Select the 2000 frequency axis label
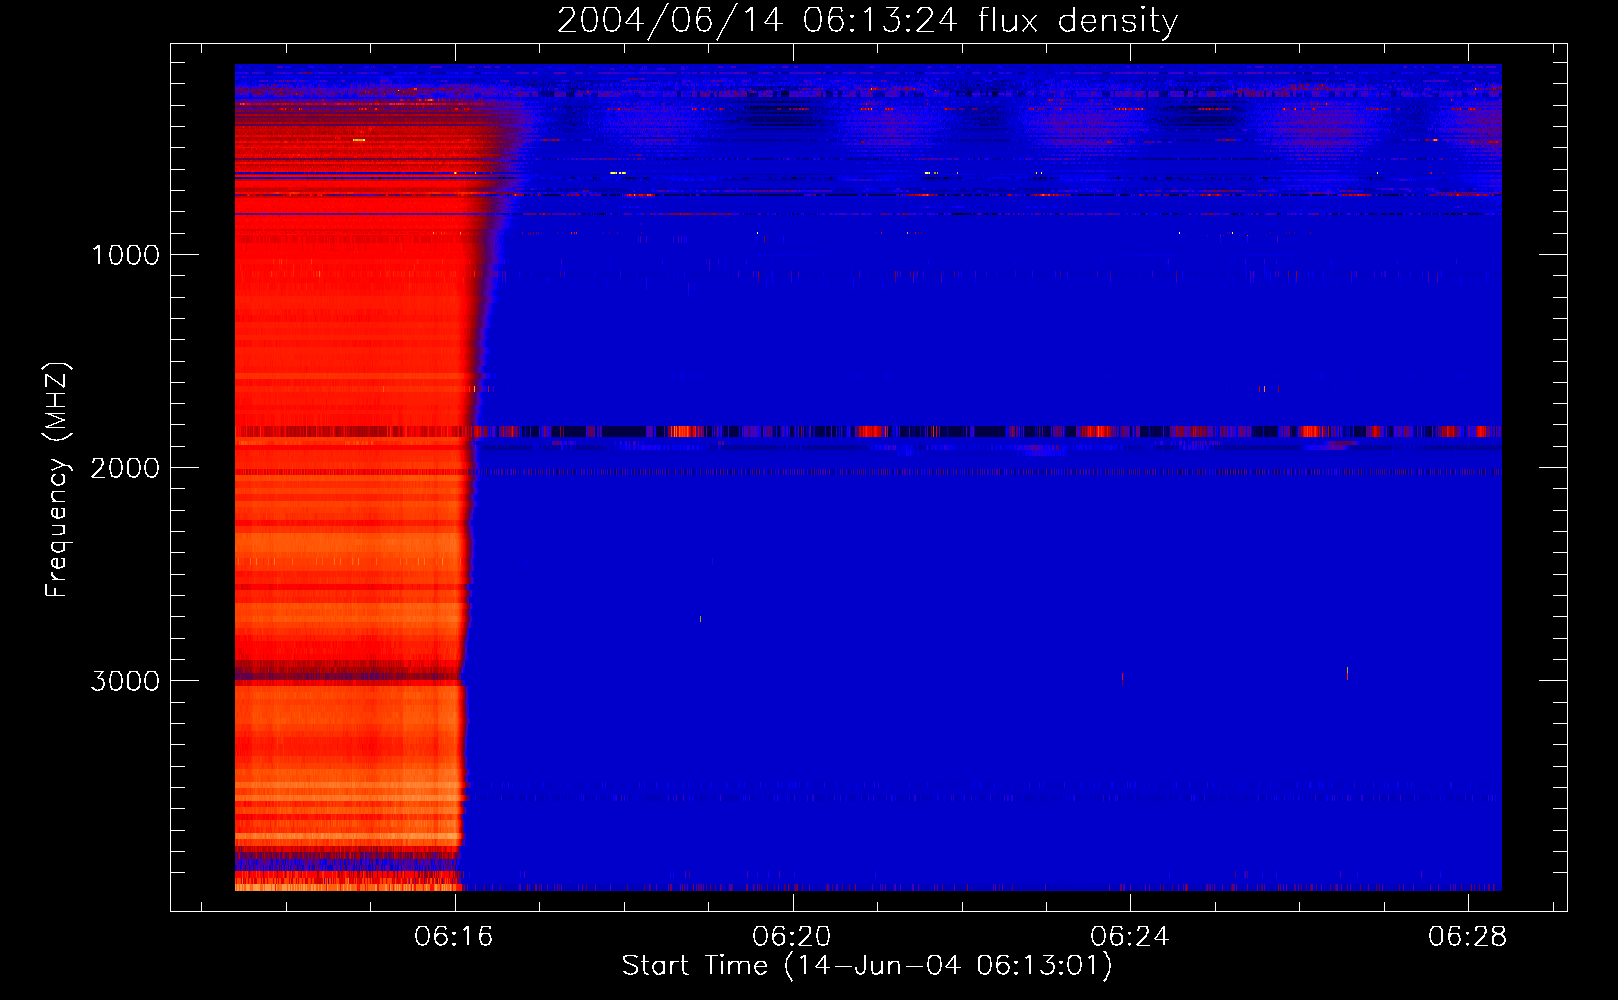This screenshot has height=1000, width=1618. [x=125, y=468]
